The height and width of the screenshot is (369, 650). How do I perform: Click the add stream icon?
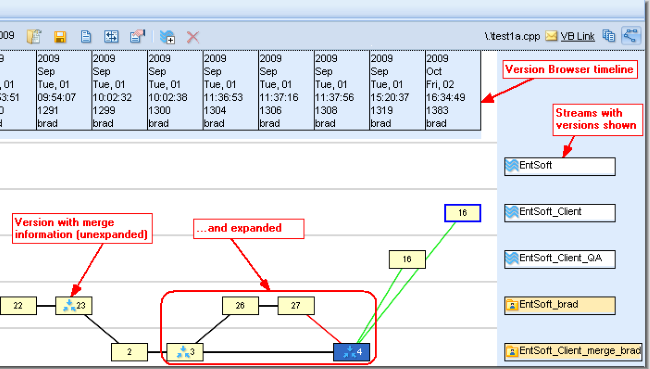point(167,37)
